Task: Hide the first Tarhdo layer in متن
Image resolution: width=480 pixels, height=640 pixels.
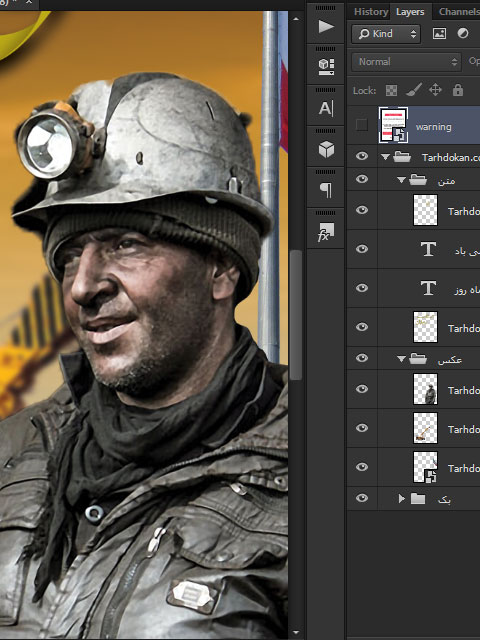Action: pyautogui.click(x=362, y=210)
